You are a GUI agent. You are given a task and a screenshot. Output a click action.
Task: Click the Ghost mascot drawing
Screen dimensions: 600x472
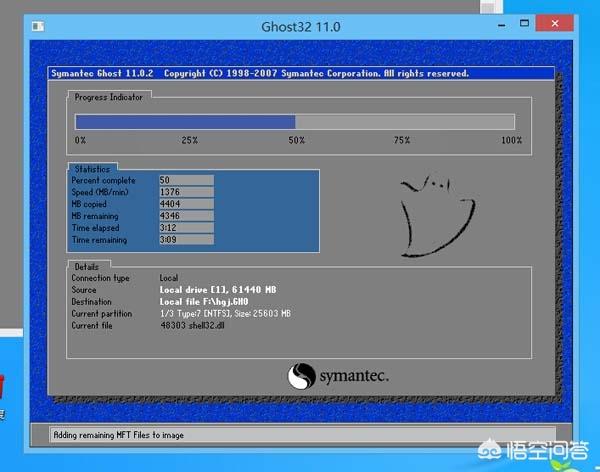point(438,216)
